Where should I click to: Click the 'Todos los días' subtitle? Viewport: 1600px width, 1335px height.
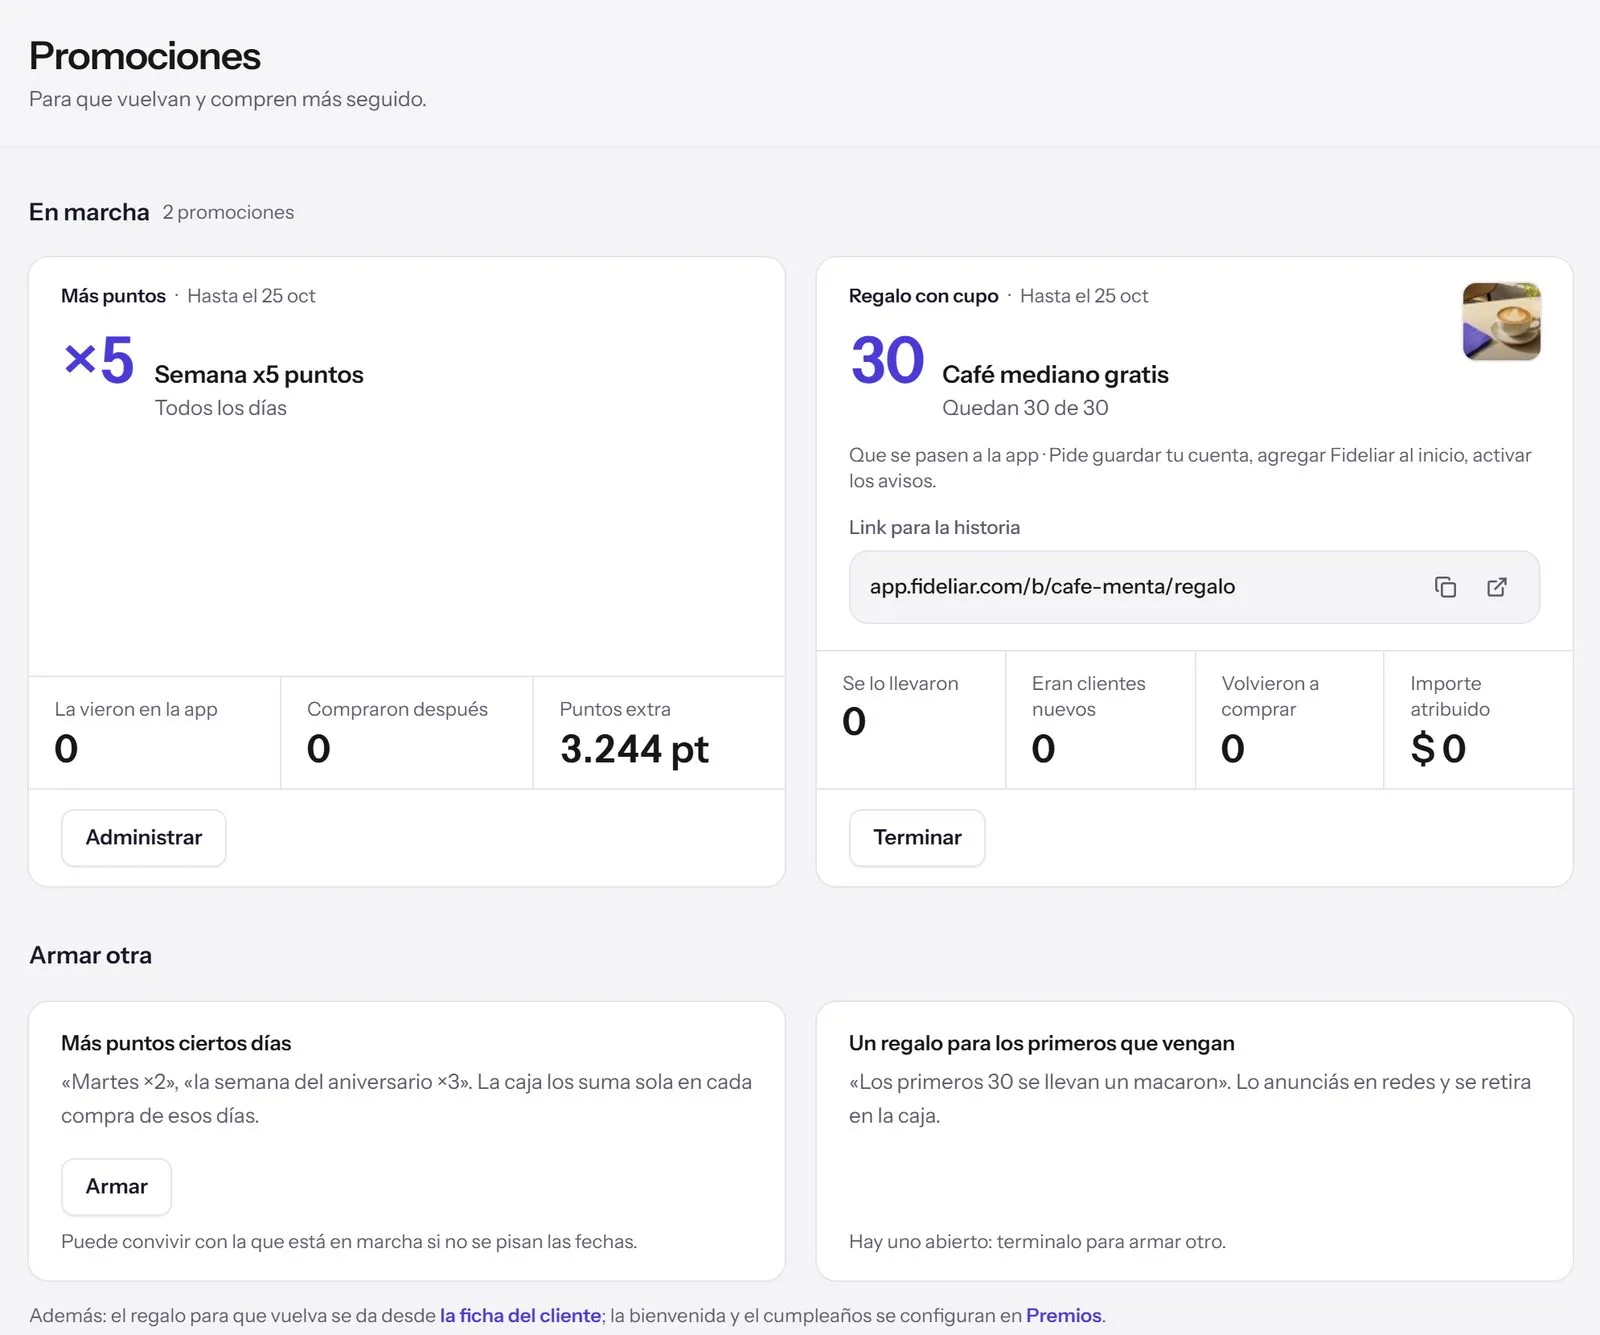tap(221, 408)
